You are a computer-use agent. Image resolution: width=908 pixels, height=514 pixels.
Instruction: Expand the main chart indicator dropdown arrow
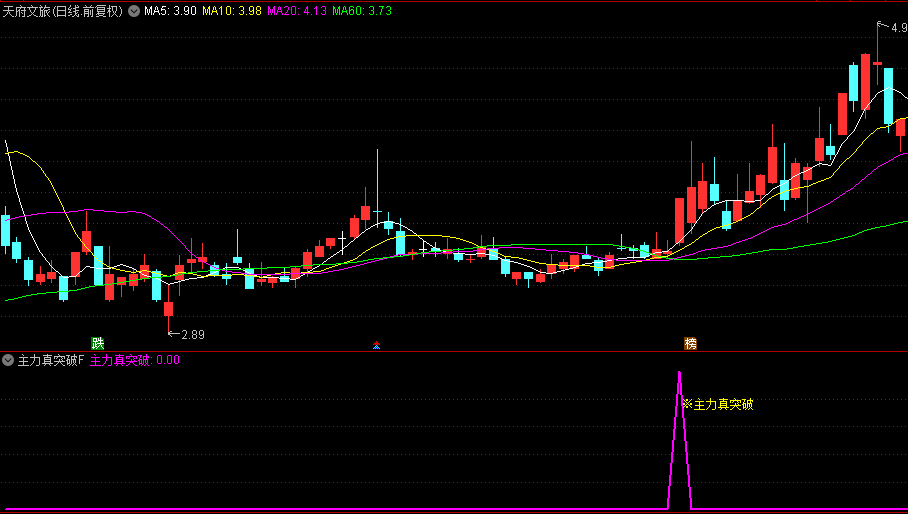tap(134, 11)
